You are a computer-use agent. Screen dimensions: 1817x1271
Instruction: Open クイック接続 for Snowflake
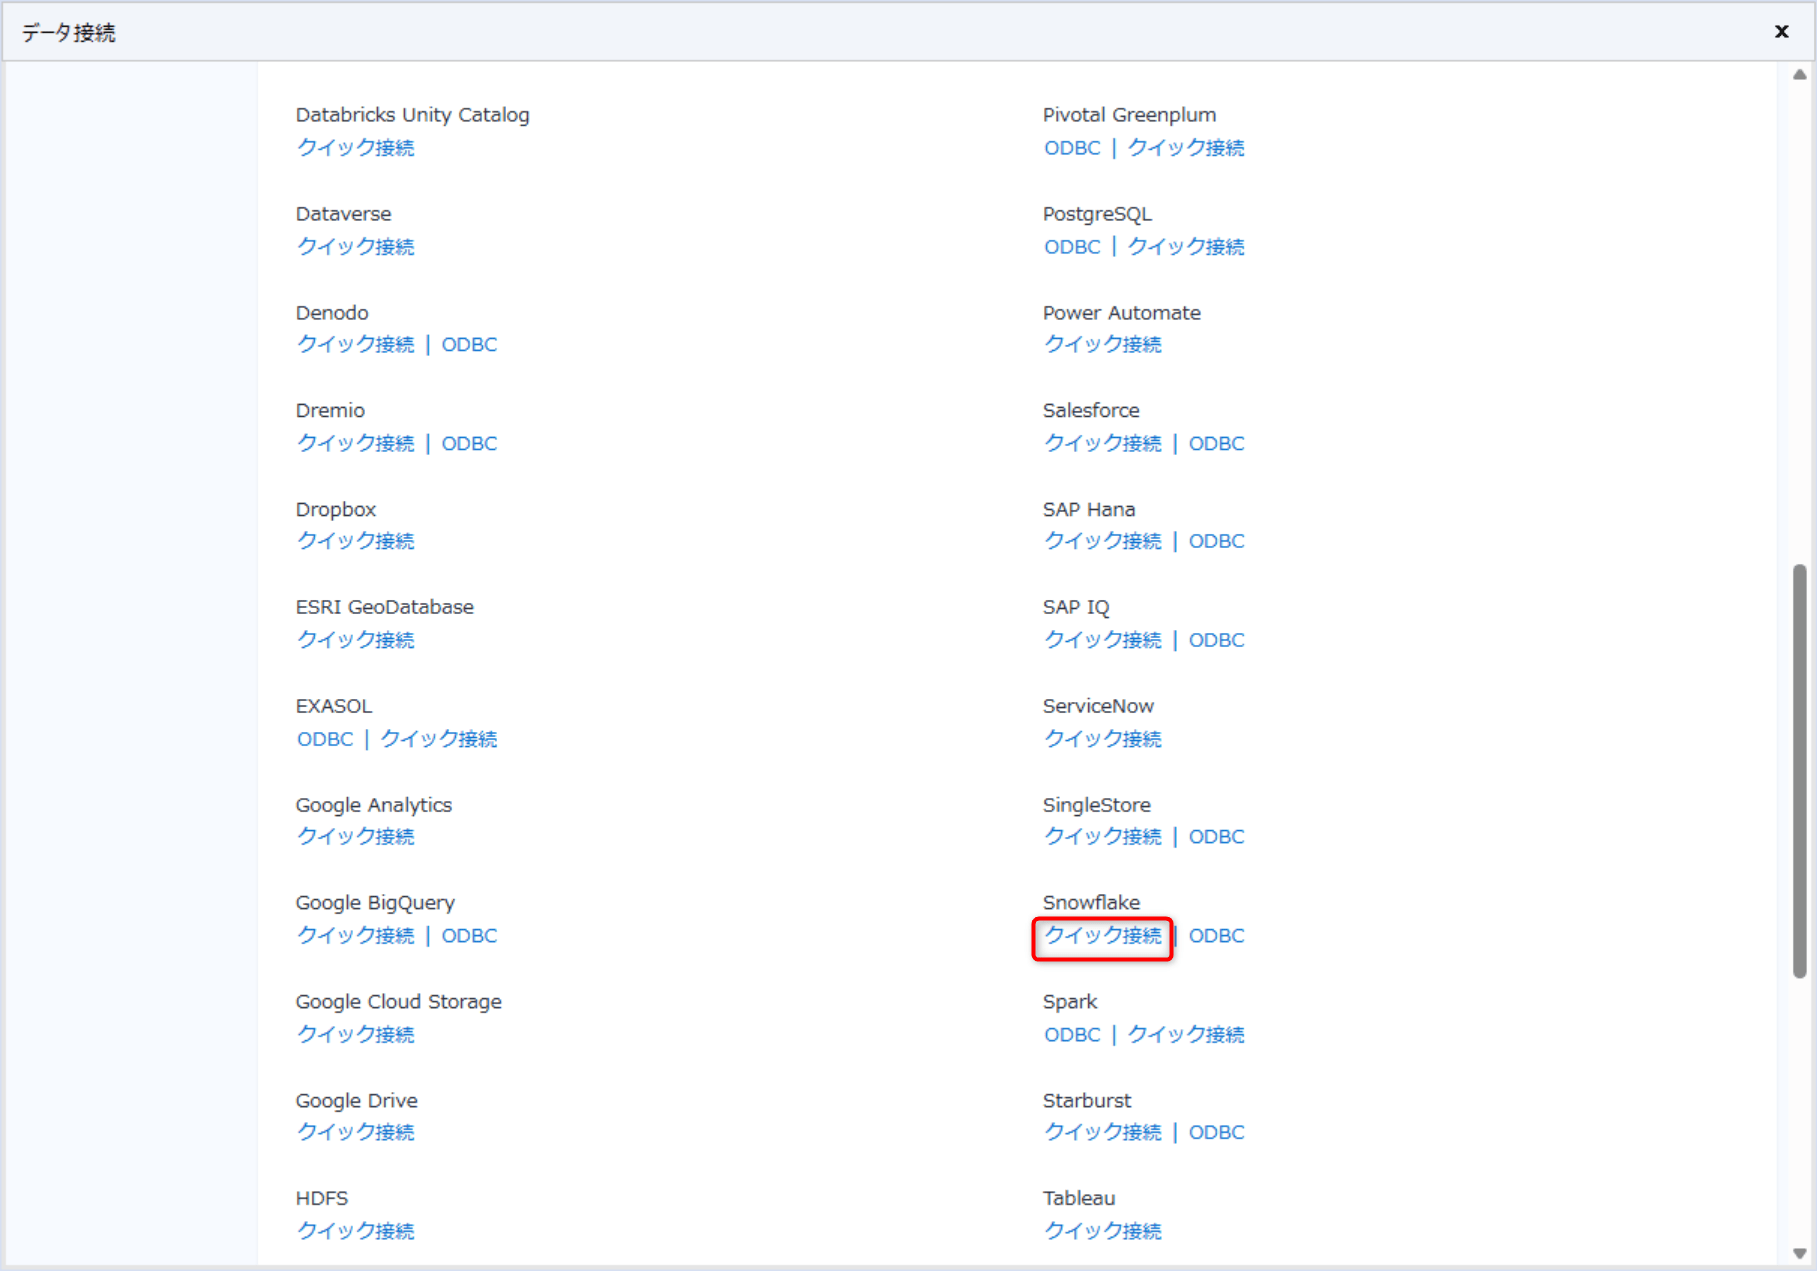click(1102, 936)
